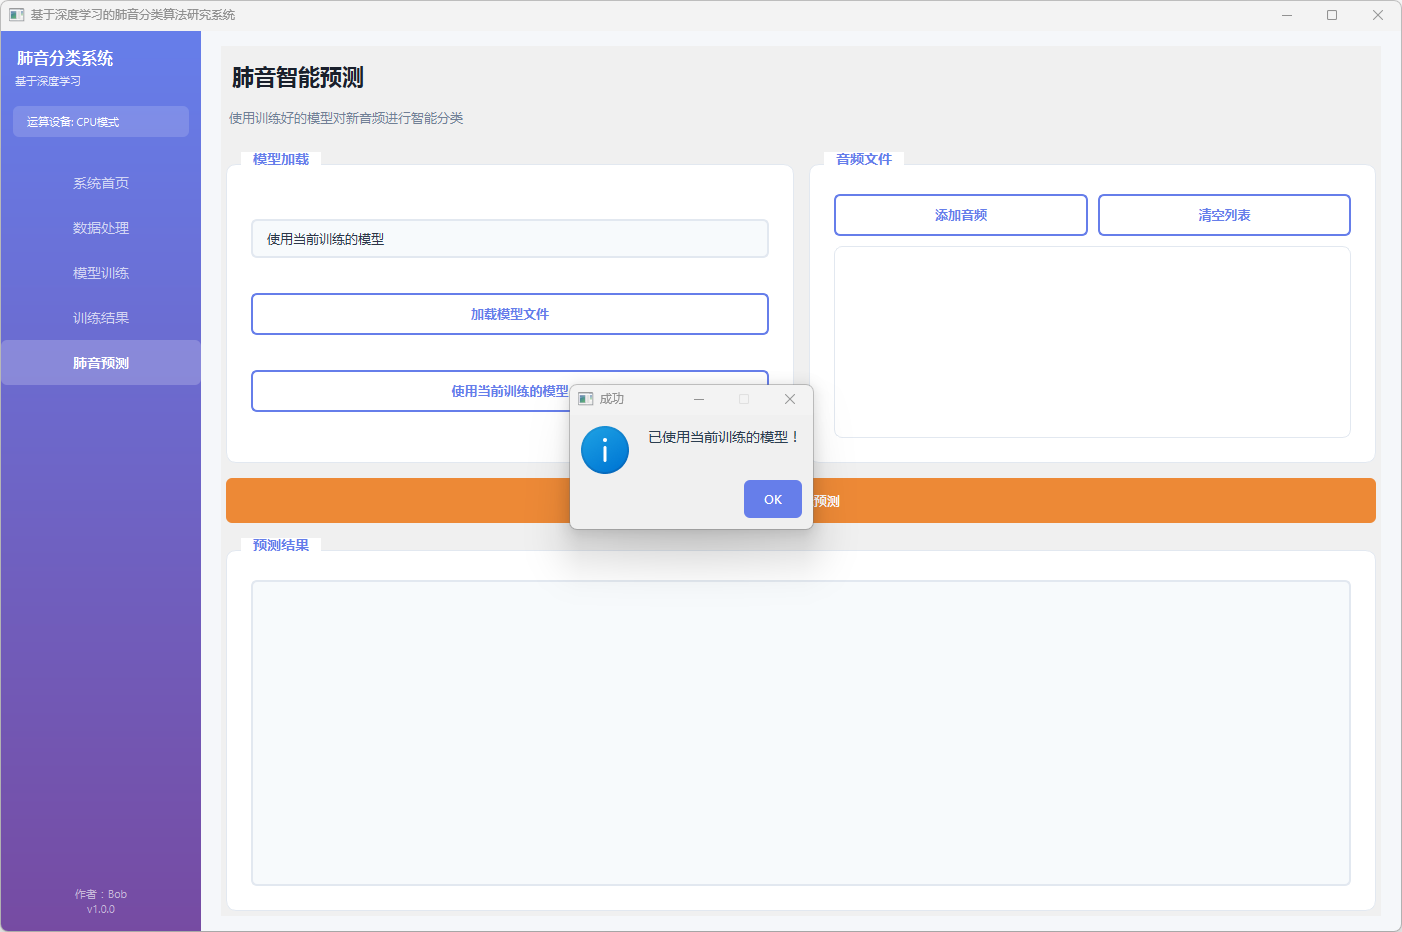This screenshot has width=1402, height=932.
Task: Click 添加音频 button
Action: point(960,215)
